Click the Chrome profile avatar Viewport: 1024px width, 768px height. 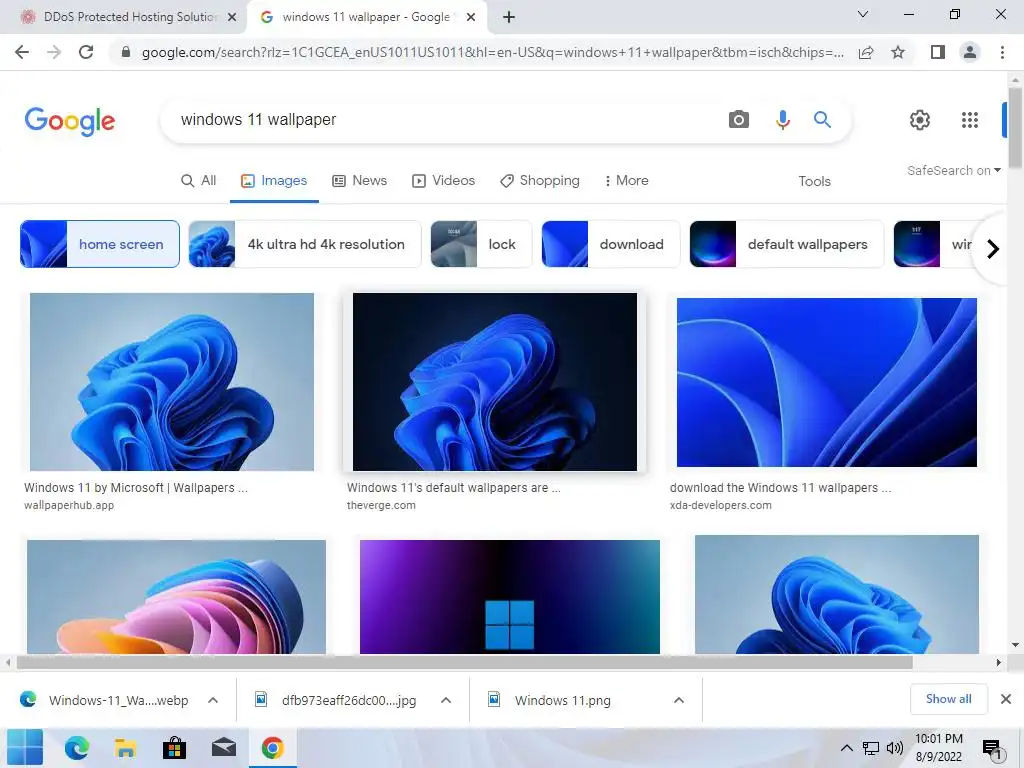click(x=970, y=52)
